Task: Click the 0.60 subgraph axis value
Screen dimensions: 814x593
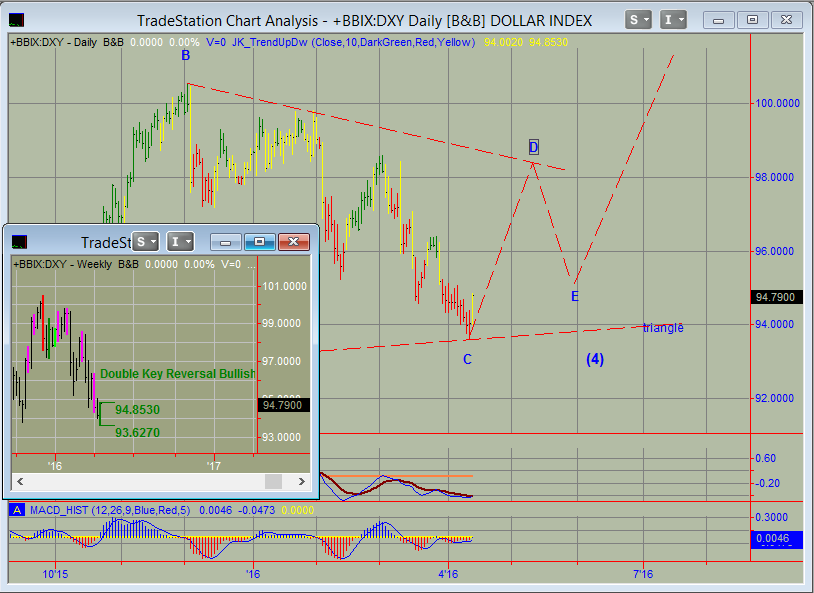Action: [x=765, y=458]
